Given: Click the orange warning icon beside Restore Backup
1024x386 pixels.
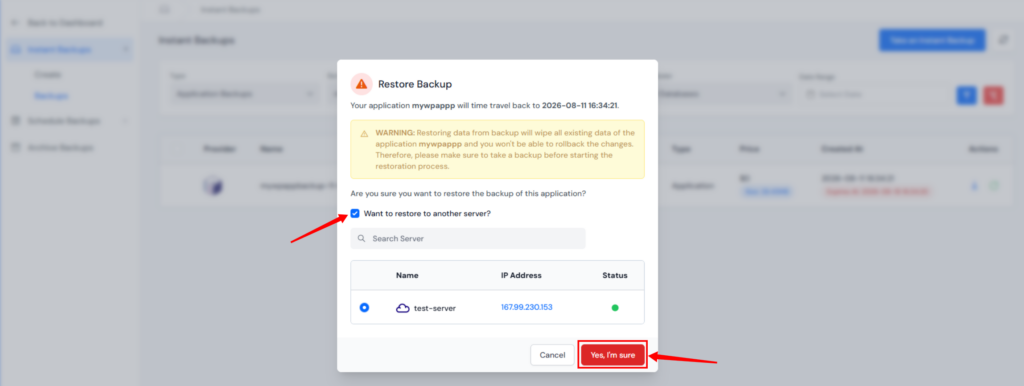Looking at the screenshot, I should point(361,84).
